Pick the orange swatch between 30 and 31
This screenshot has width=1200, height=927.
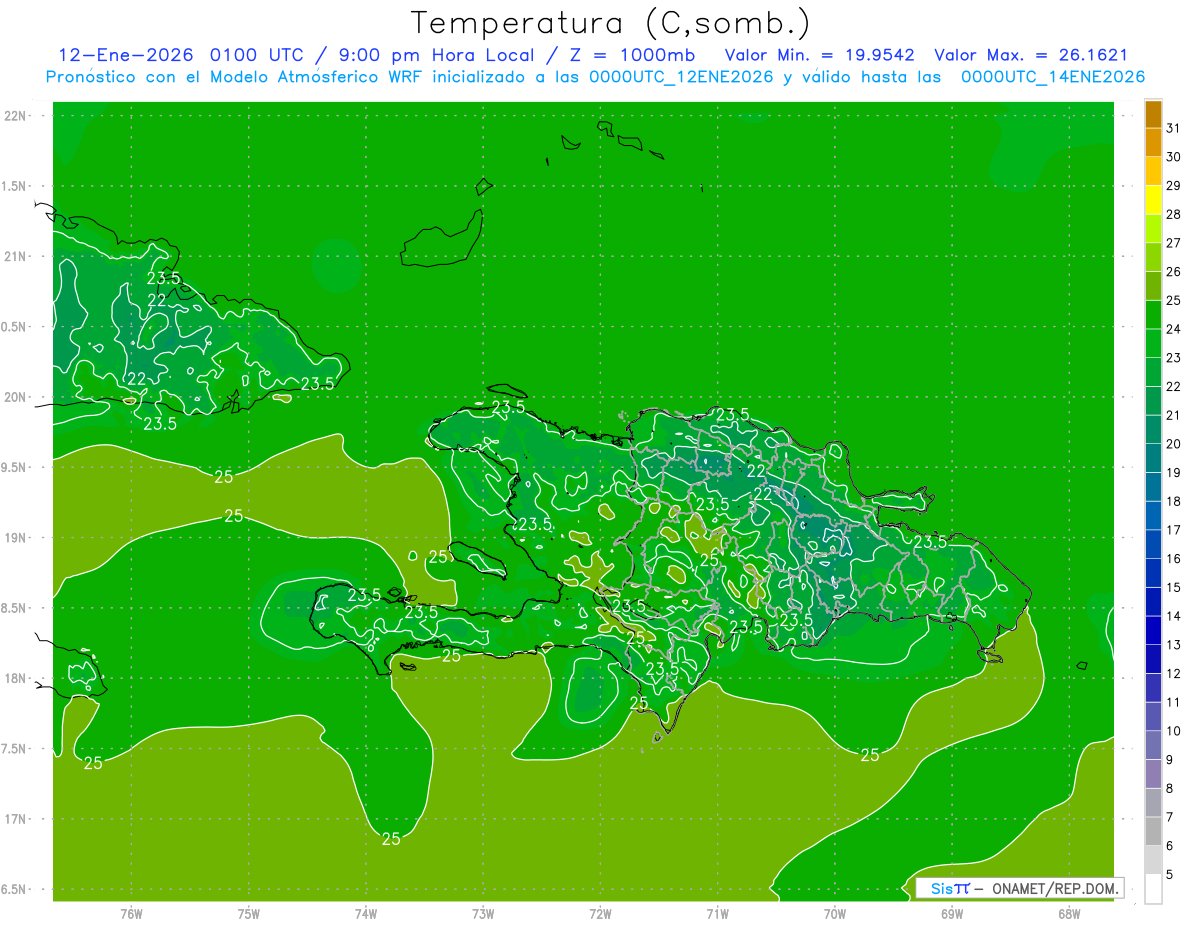click(x=1153, y=143)
